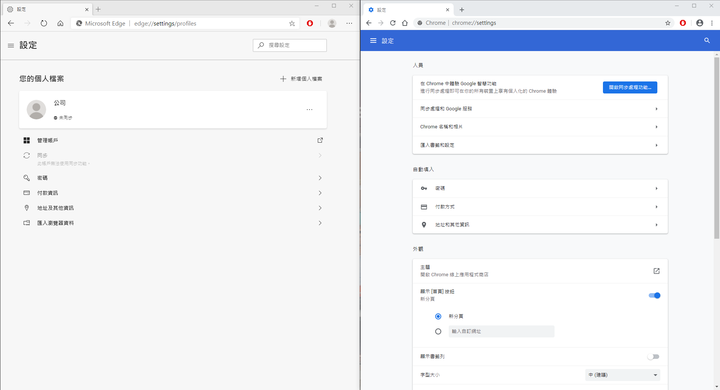This screenshot has height=390, width=720.
Task: Toggle the show bookmarks bar switch
Action: click(654, 356)
